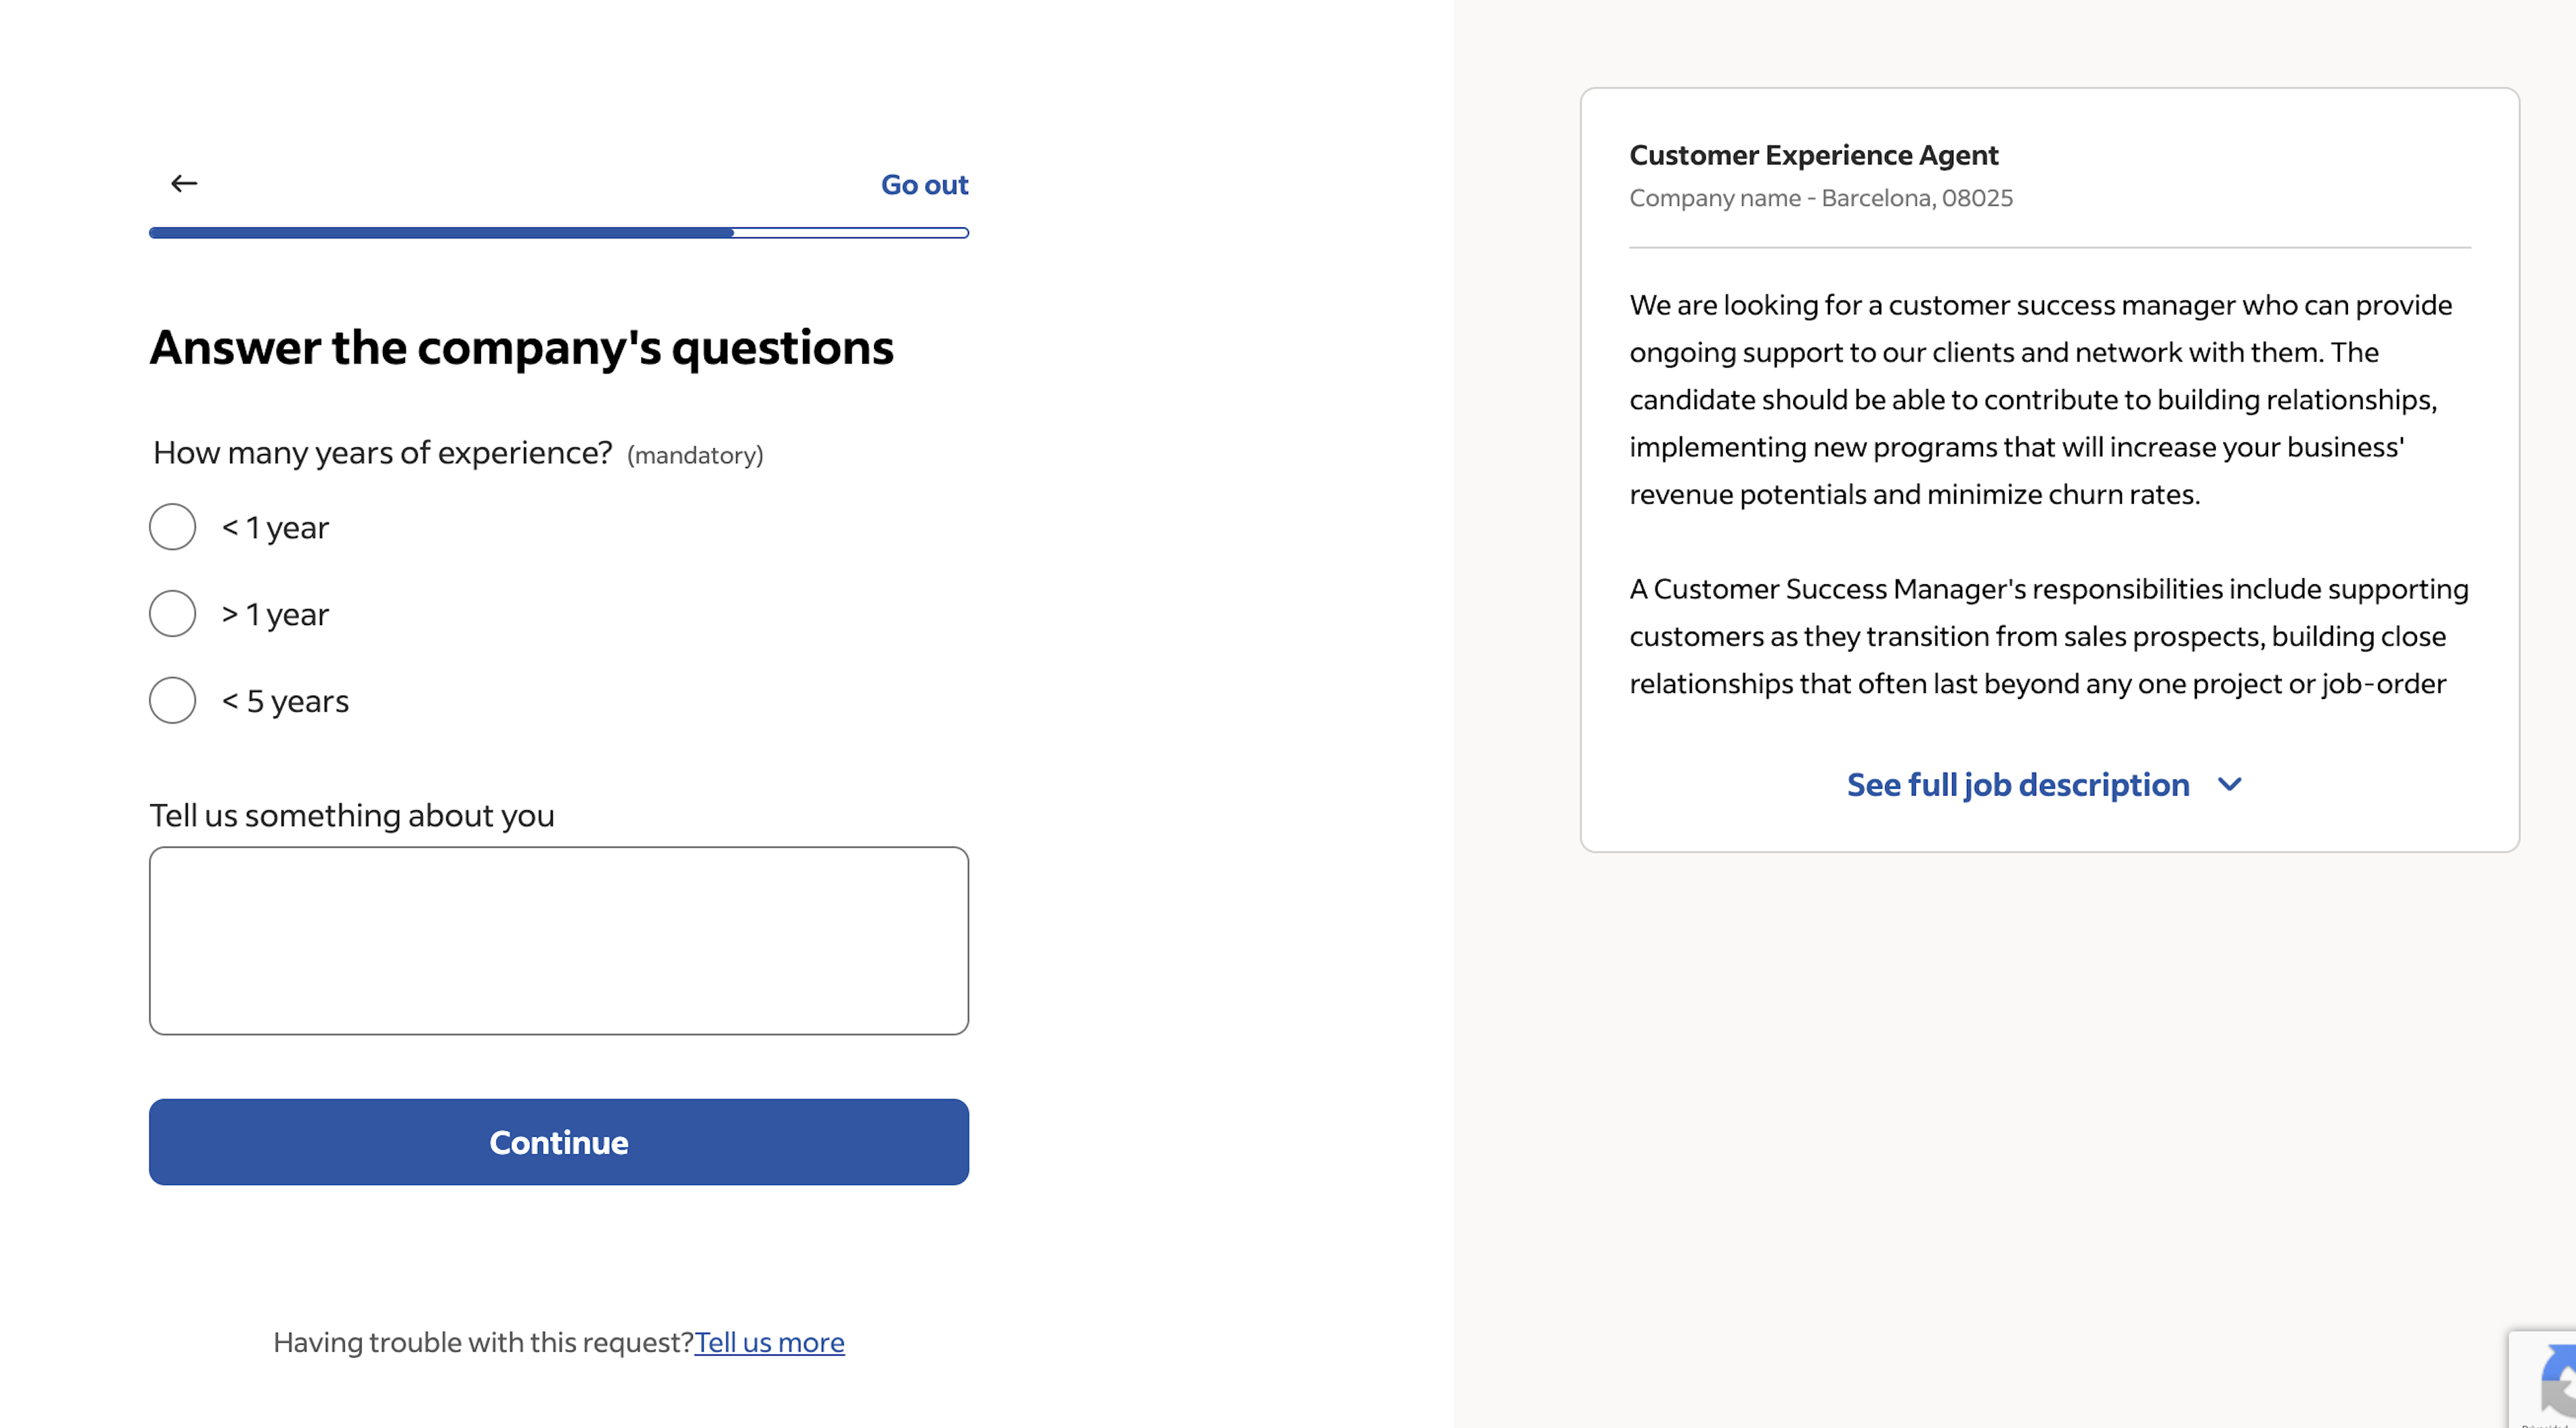Click the 'How many years of experience?' question
Screen dimensions: 2576x1428
point(382,453)
